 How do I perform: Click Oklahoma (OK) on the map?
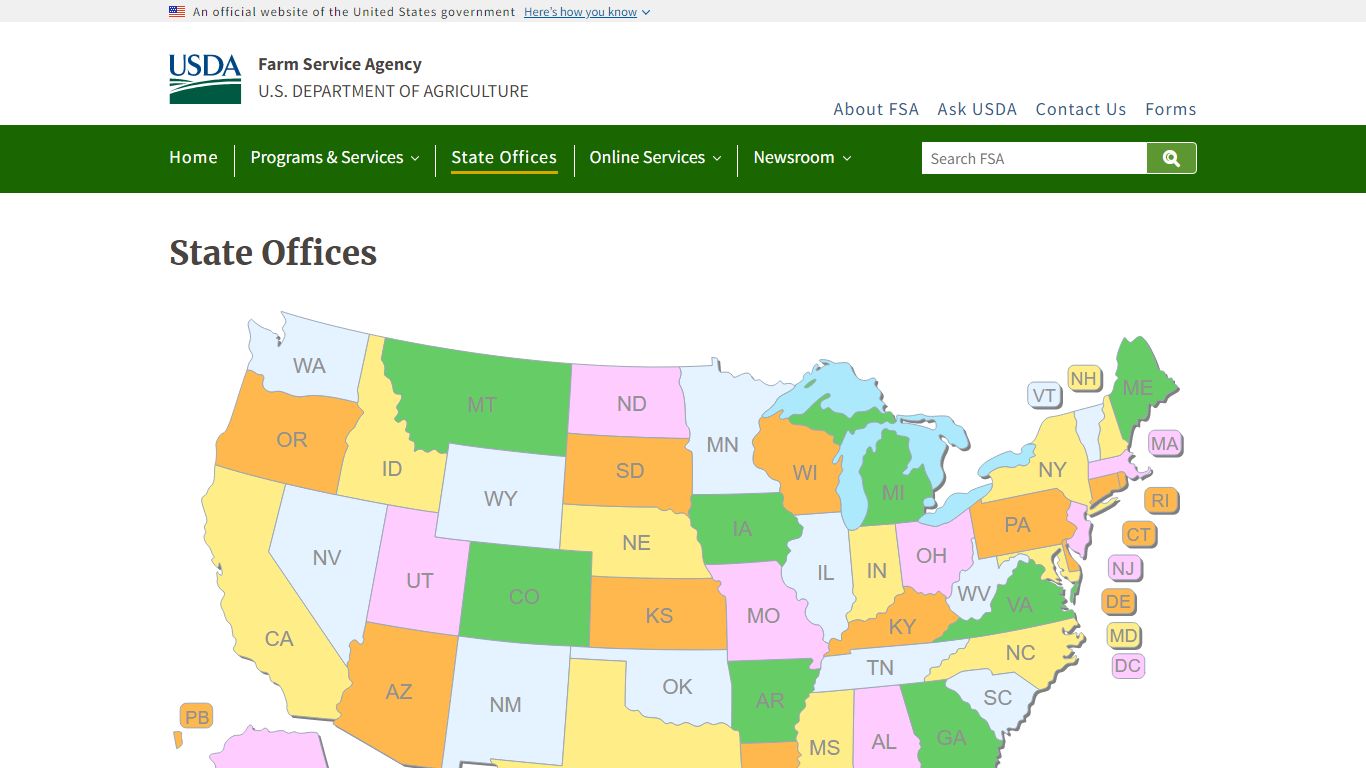(677, 686)
